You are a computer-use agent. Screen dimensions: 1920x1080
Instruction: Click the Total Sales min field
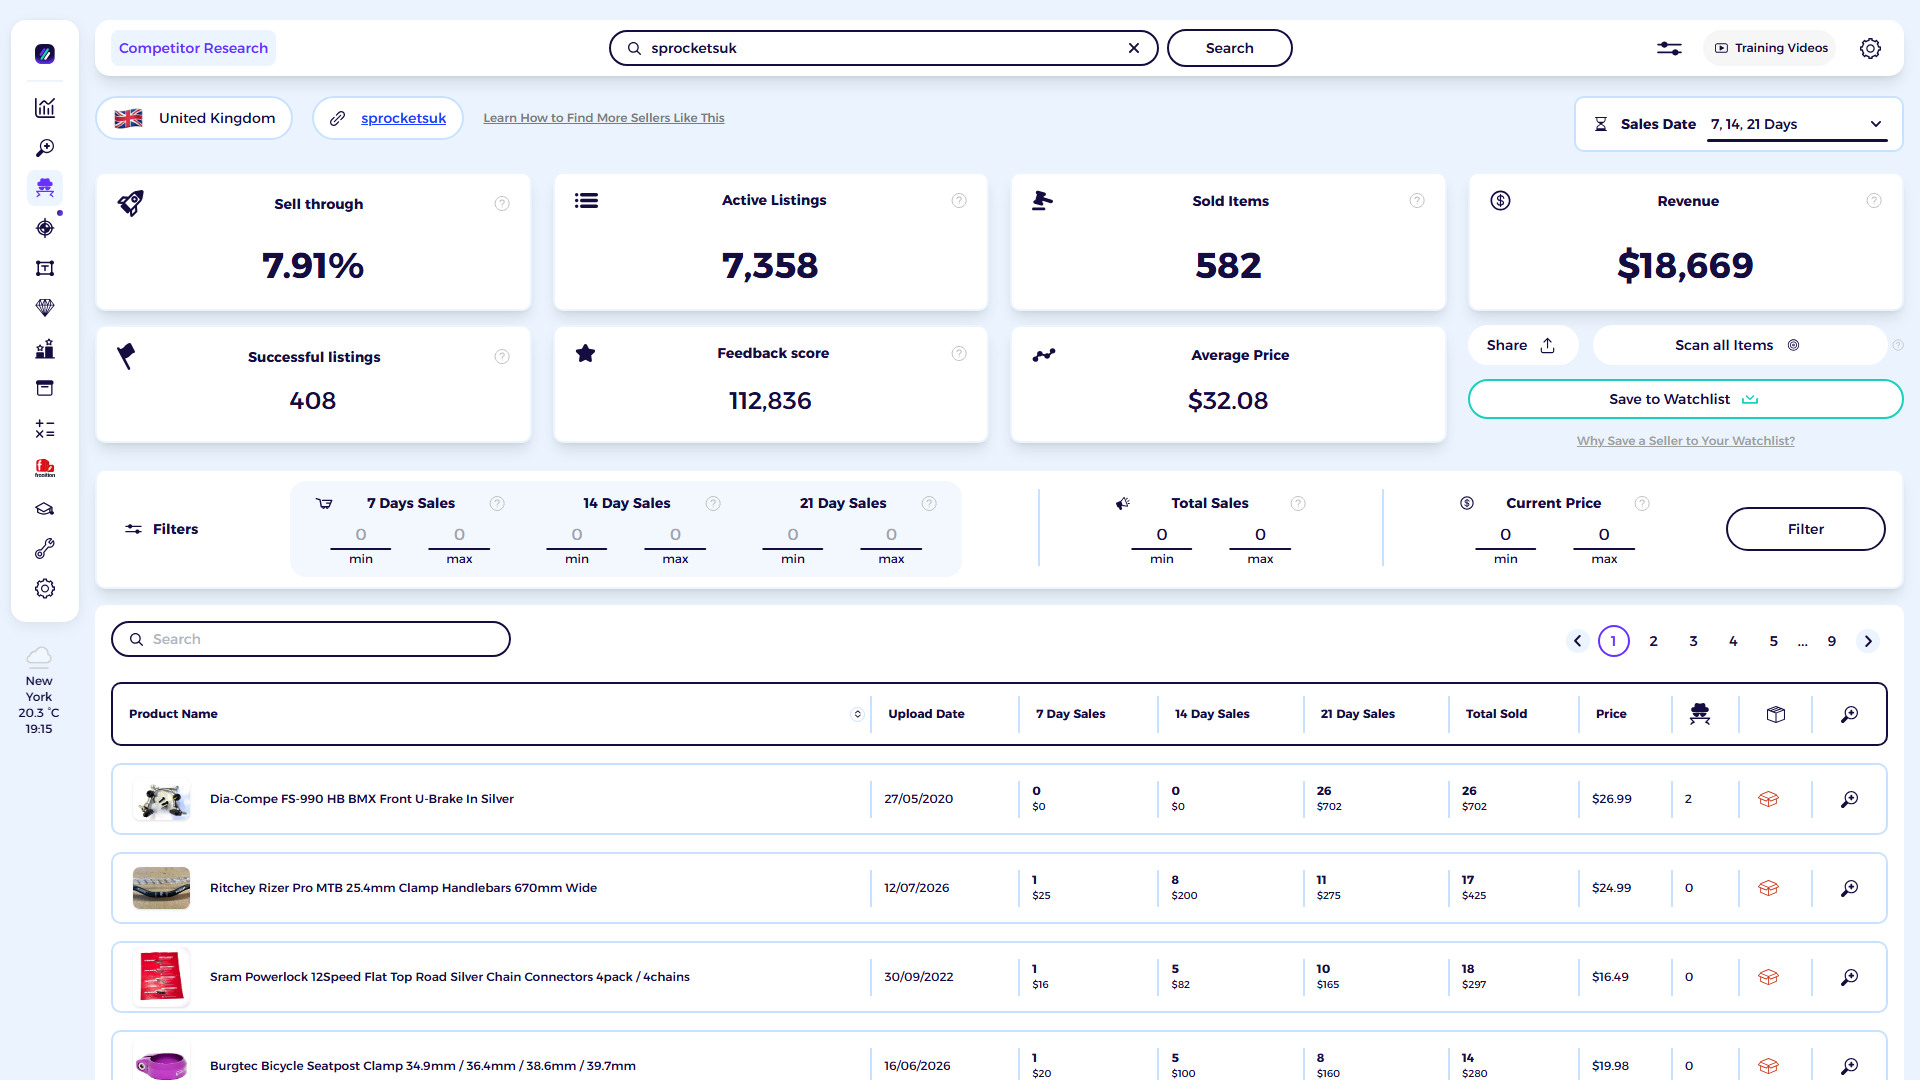(1162, 535)
